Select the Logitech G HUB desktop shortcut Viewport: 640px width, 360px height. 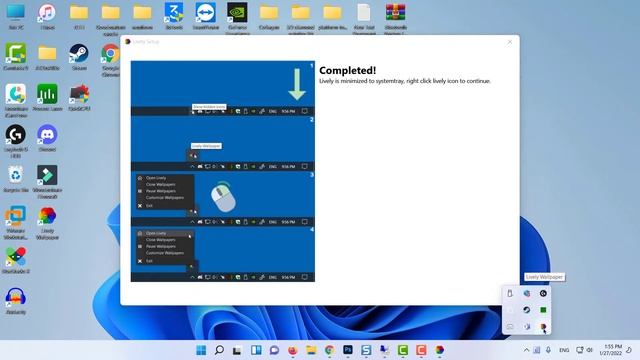pyautogui.click(x=16, y=141)
